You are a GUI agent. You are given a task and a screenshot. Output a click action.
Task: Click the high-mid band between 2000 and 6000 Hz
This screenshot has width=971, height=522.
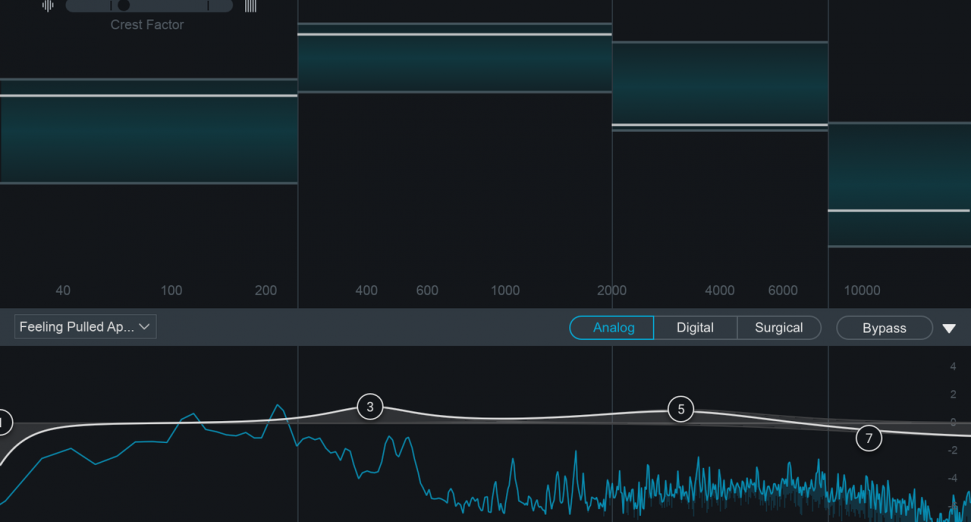tap(720, 85)
